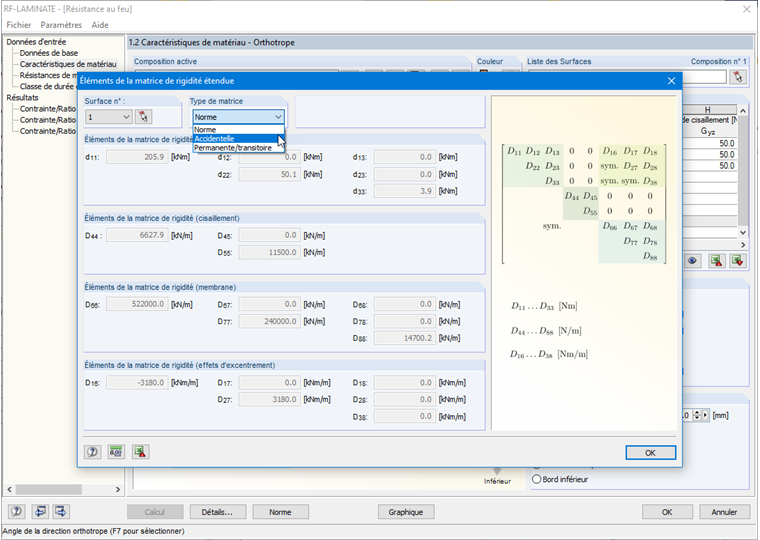Click the D55 field showing 11500.0
This screenshot has height=540, width=760.
(269, 252)
